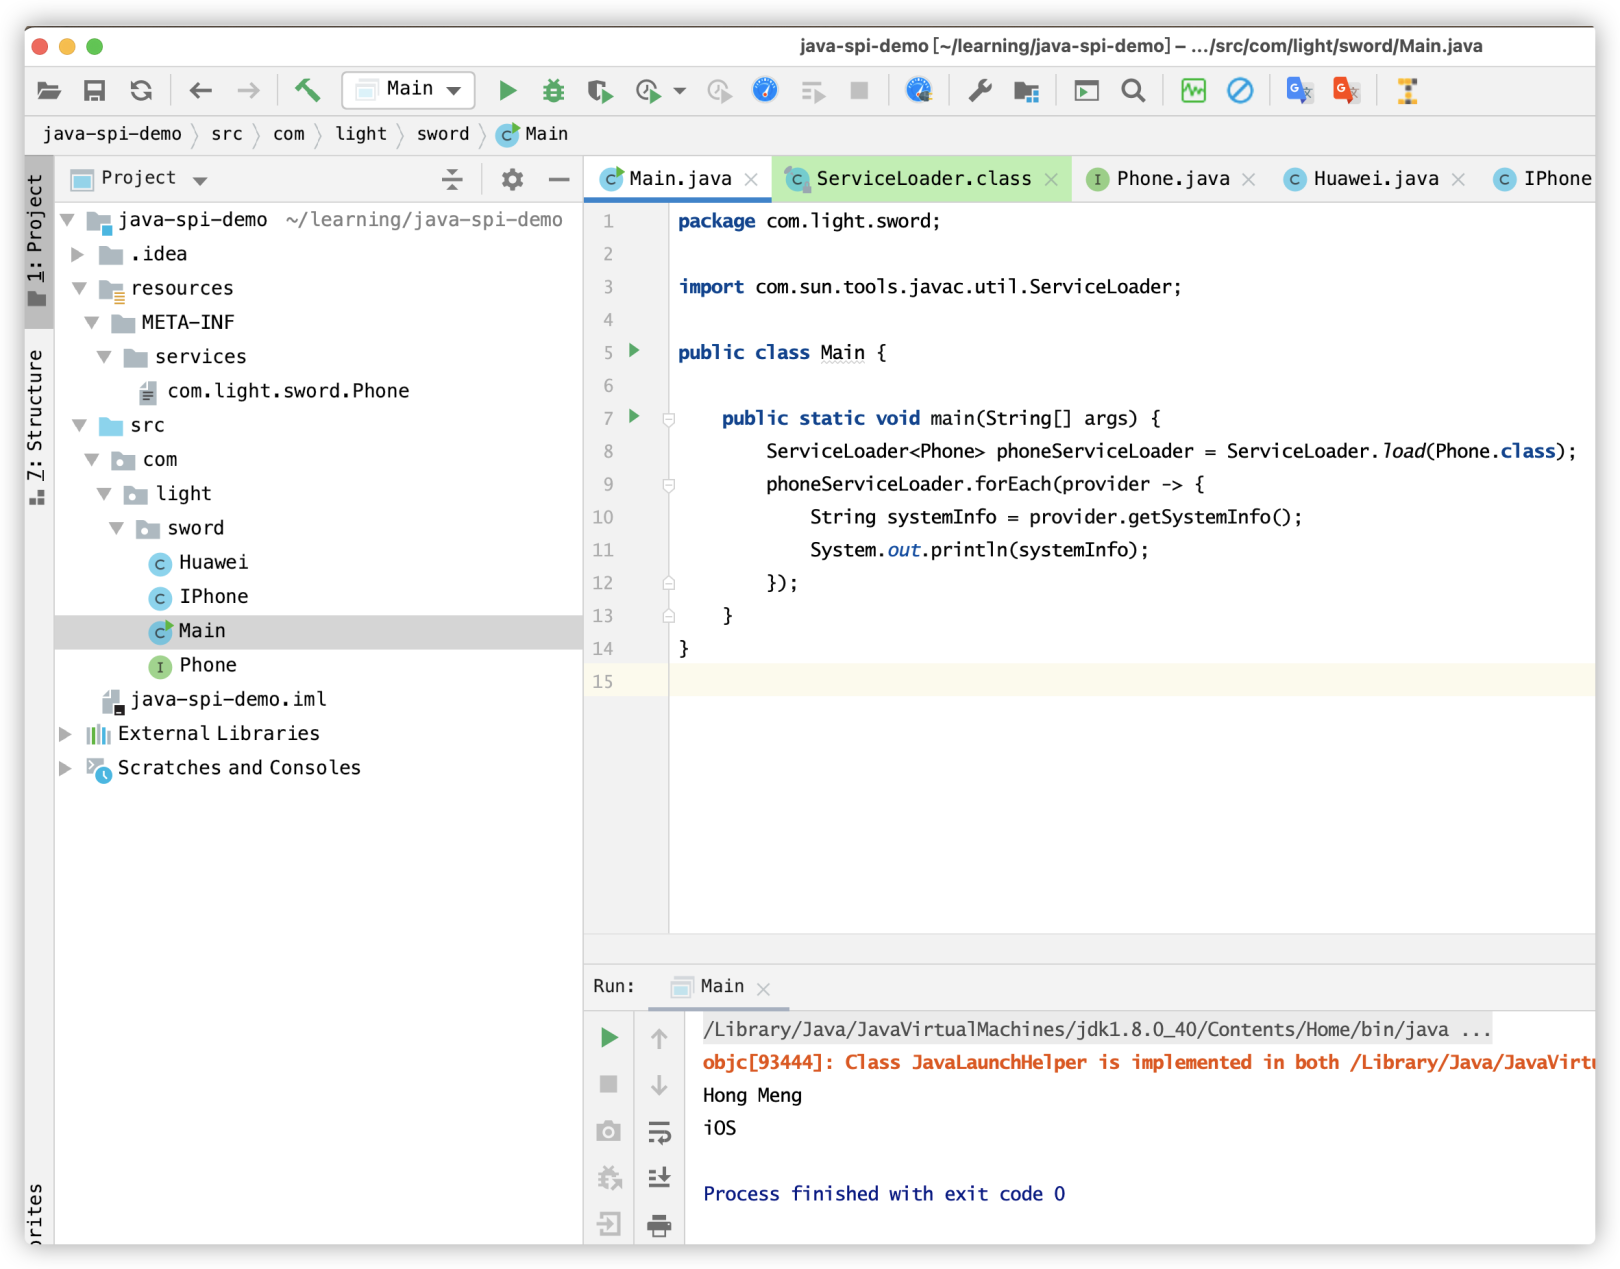Close the Main.java editor tab

point(752,180)
